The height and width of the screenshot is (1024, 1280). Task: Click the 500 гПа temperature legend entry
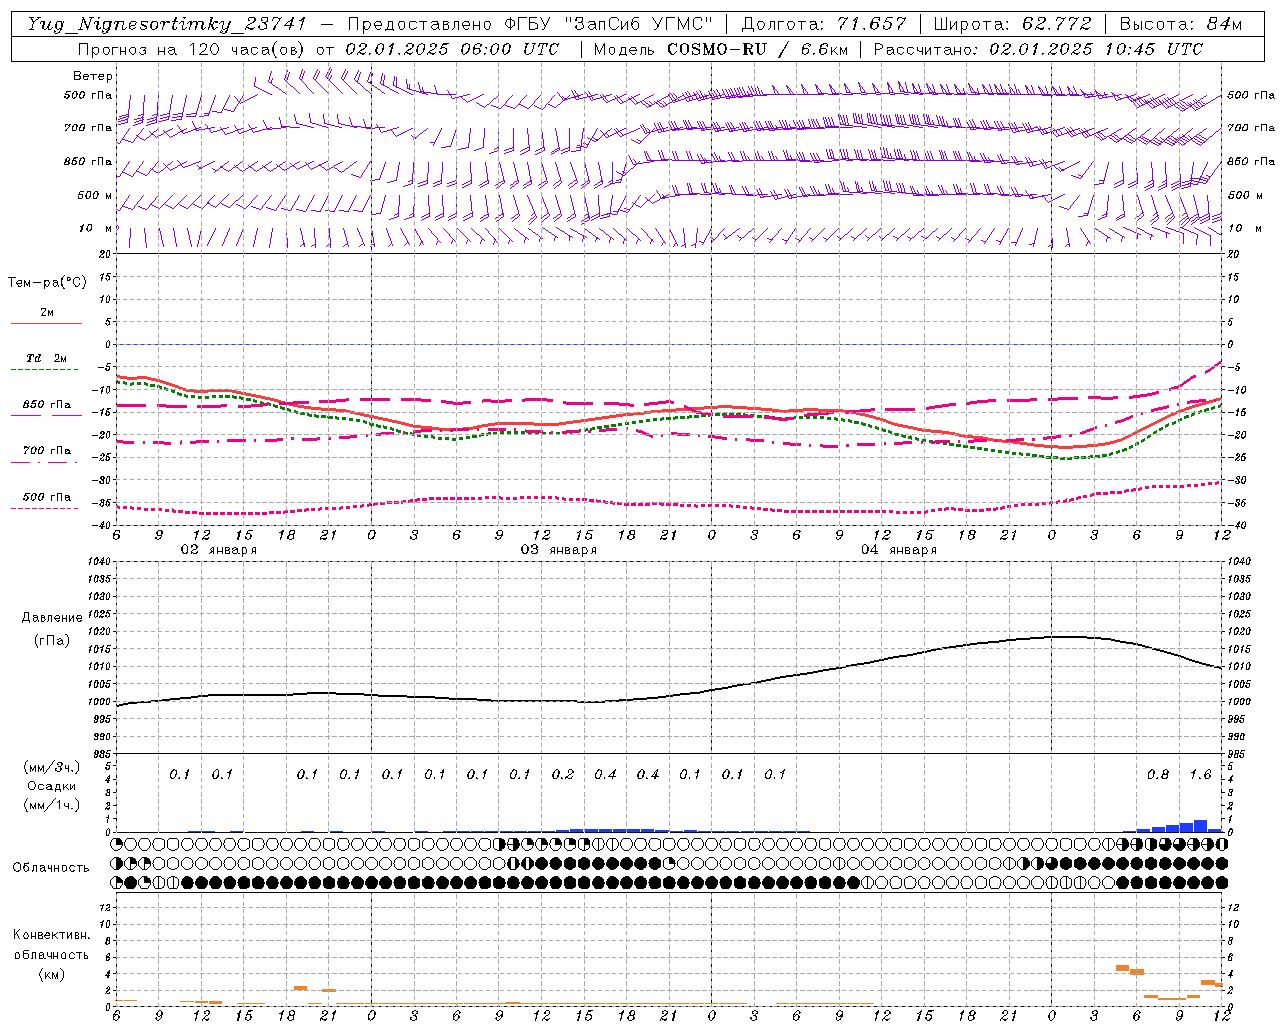(47, 497)
